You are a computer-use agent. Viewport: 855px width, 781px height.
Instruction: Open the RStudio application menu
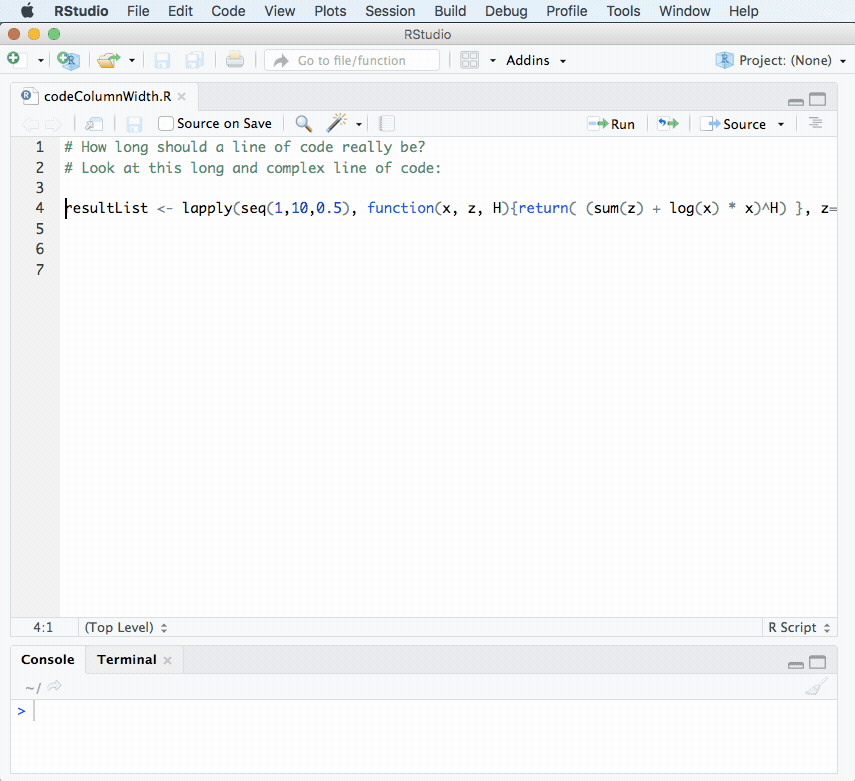[x=81, y=11]
